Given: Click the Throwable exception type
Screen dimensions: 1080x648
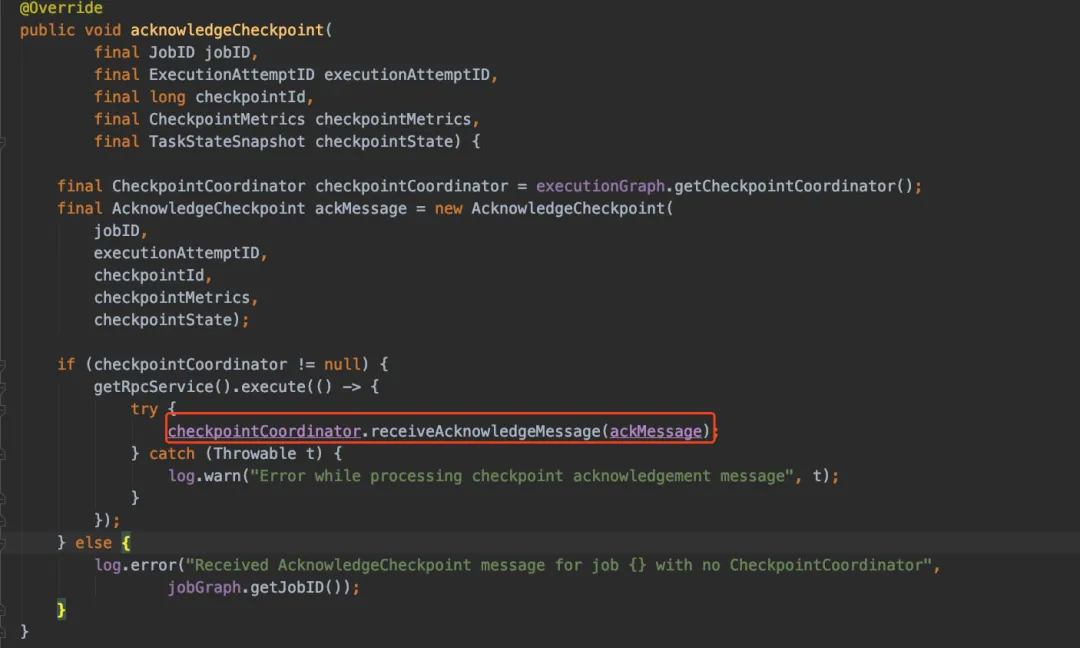Looking at the screenshot, I should click(255, 453).
